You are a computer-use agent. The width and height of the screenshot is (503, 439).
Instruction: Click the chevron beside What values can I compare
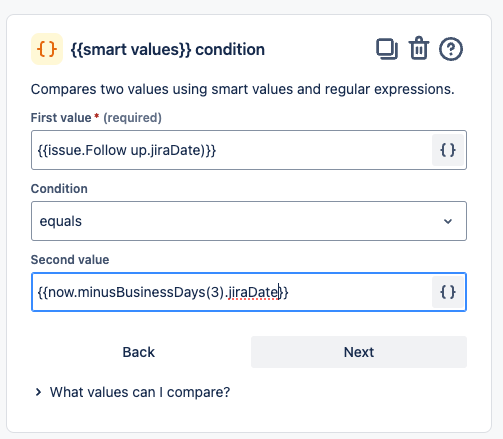click(x=38, y=392)
